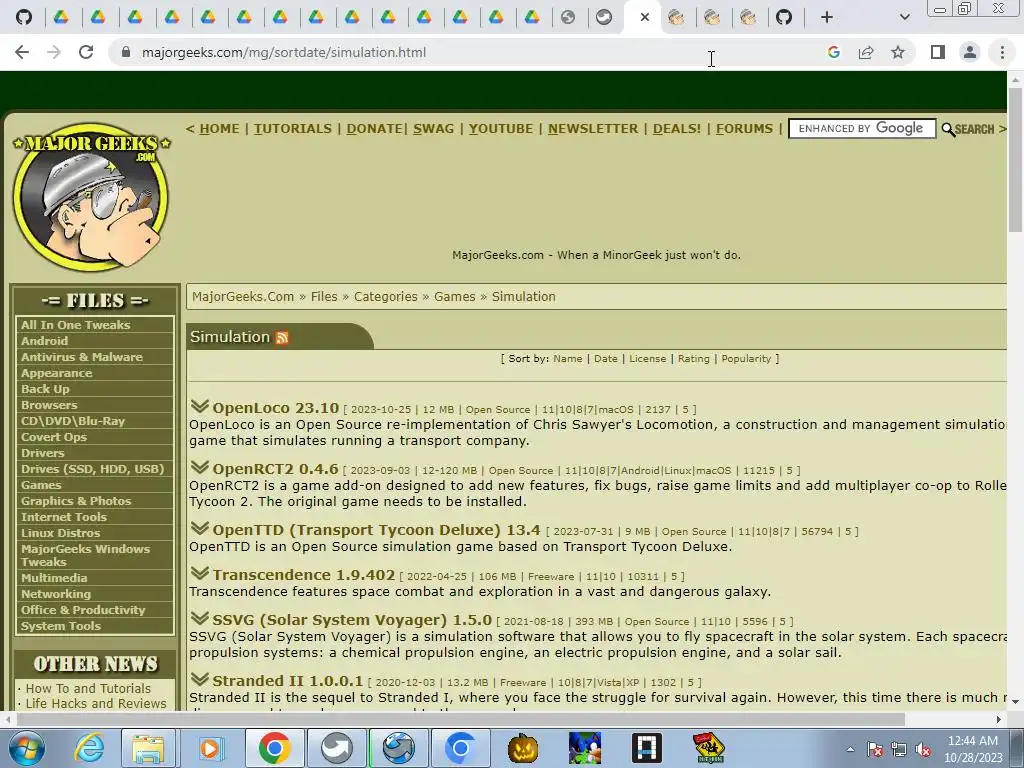Open Windows Start button

(27, 748)
